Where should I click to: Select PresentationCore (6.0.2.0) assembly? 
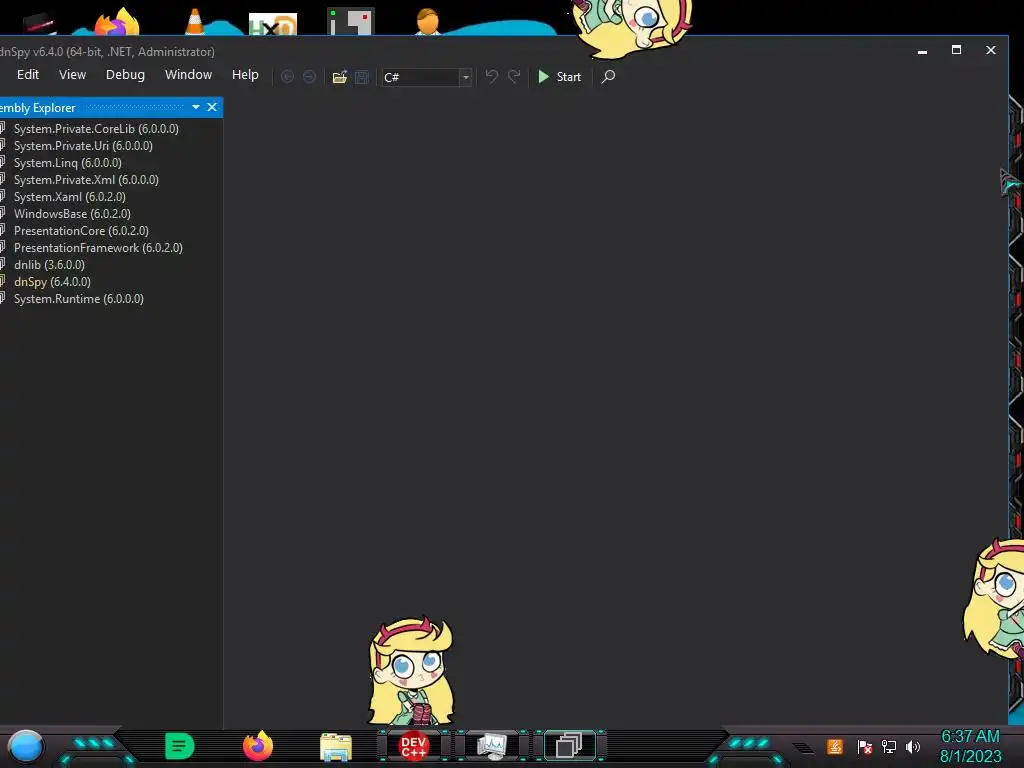[81, 231]
